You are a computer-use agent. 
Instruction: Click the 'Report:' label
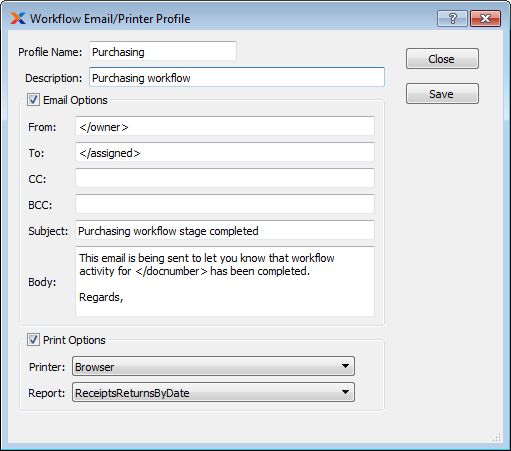47,393
